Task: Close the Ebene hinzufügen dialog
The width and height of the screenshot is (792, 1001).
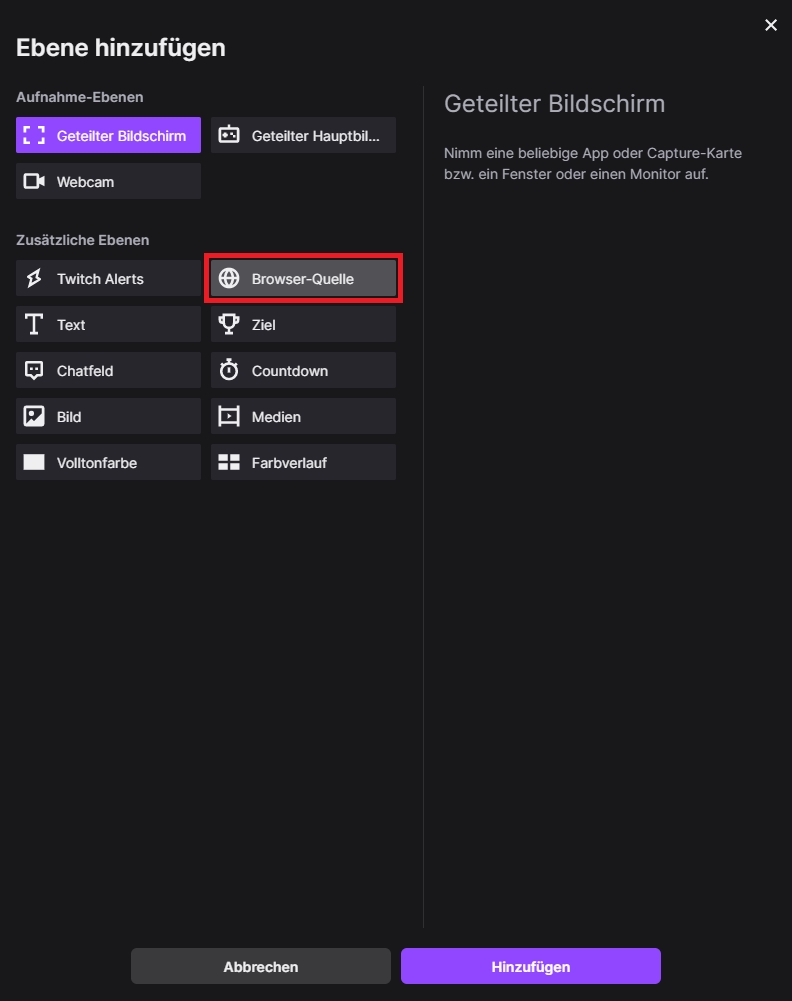Action: click(x=771, y=25)
